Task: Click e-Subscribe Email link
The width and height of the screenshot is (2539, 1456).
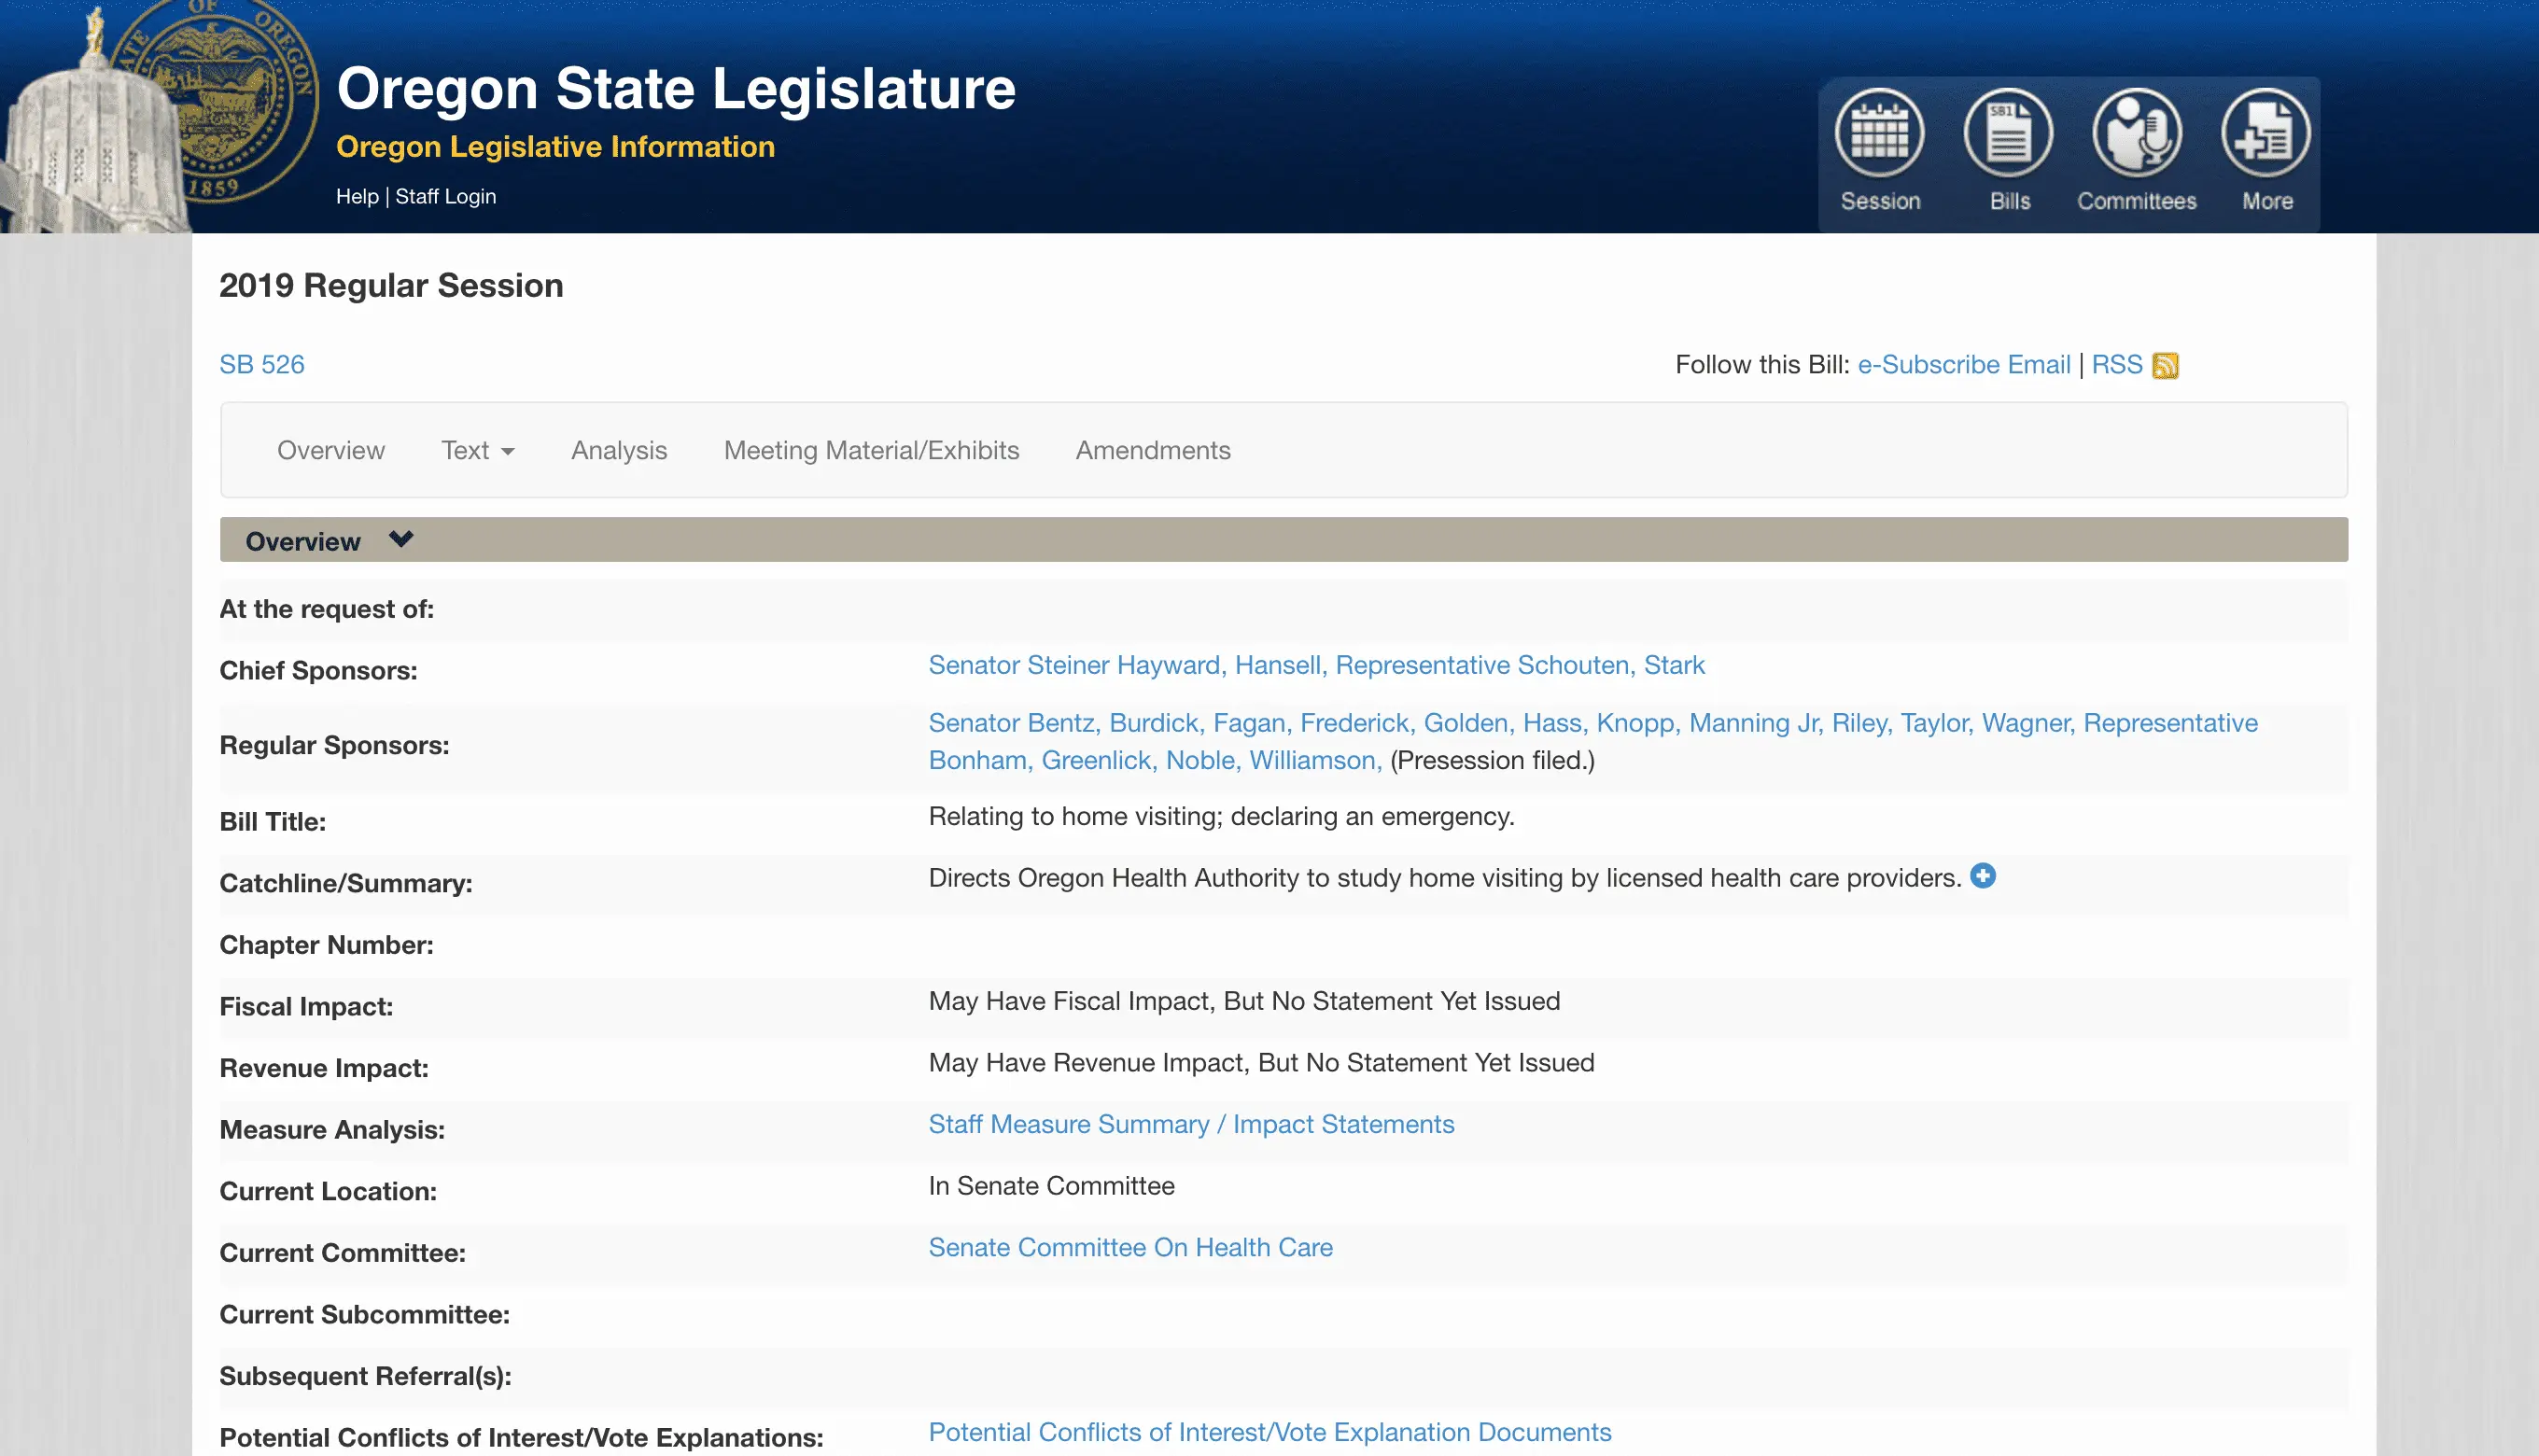Action: click(x=1963, y=365)
